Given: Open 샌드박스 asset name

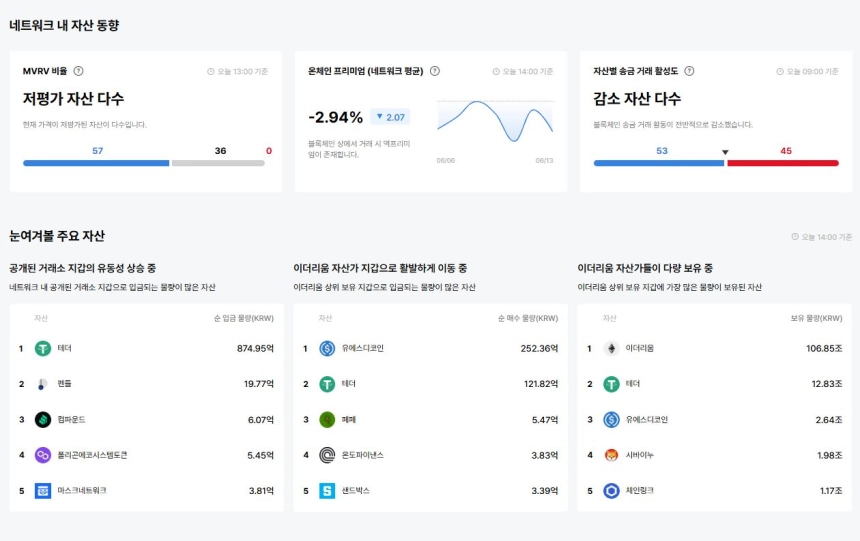Looking at the screenshot, I should coord(355,491).
